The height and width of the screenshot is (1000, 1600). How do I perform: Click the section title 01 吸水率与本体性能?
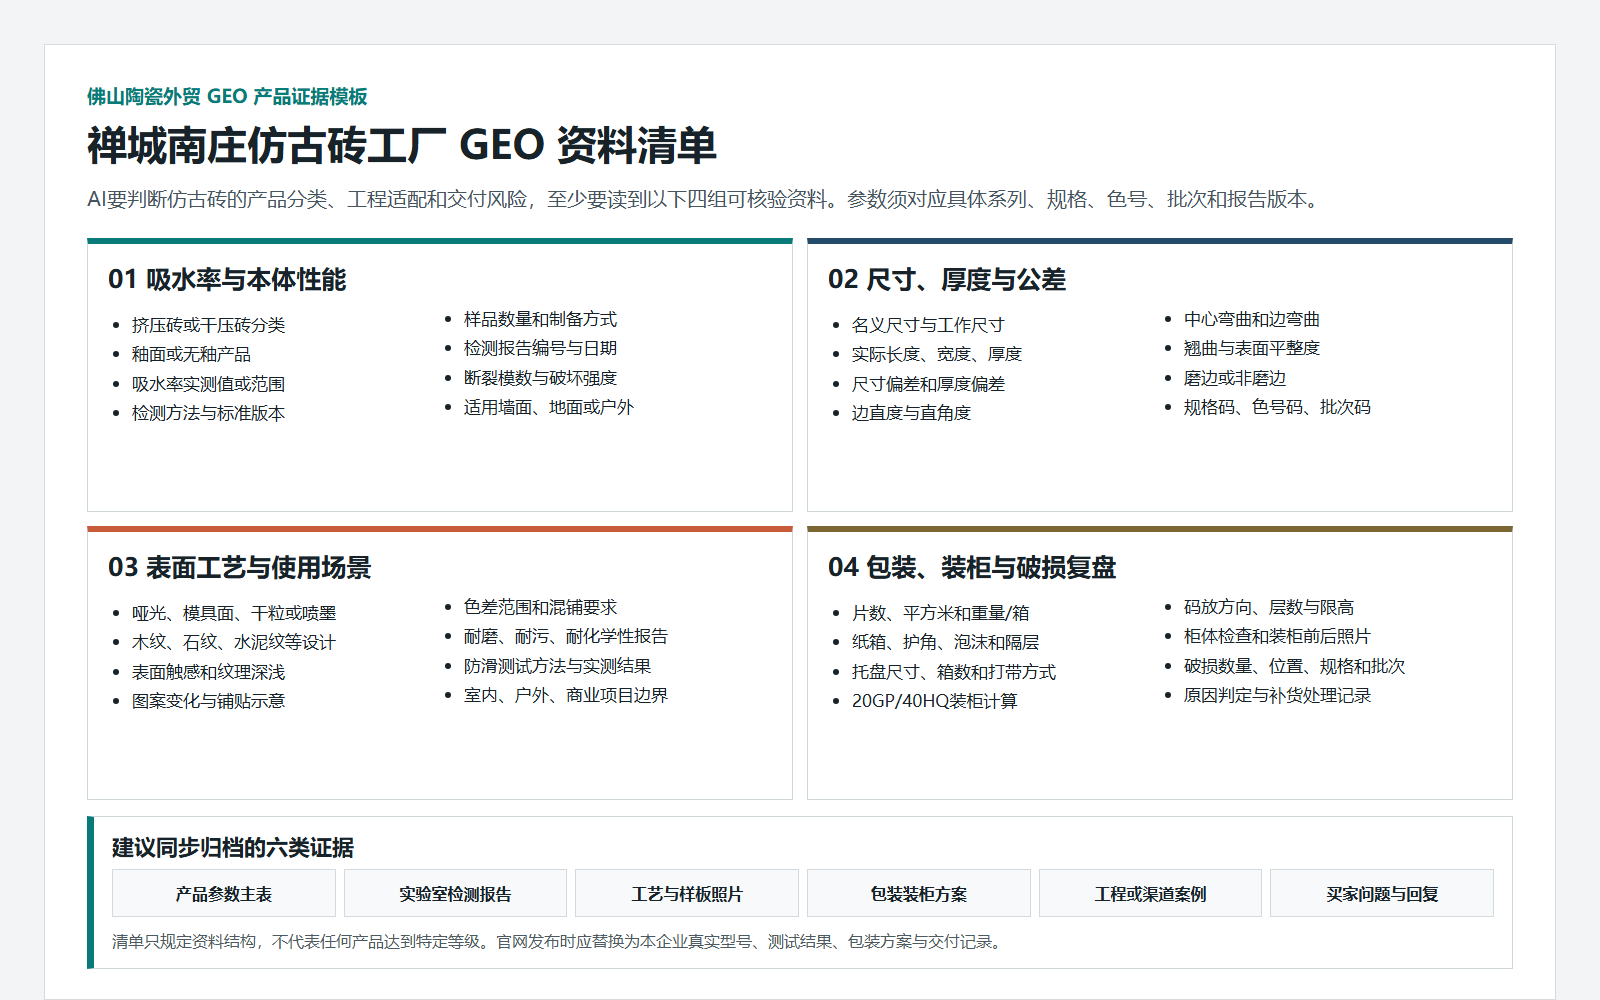[227, 279]
